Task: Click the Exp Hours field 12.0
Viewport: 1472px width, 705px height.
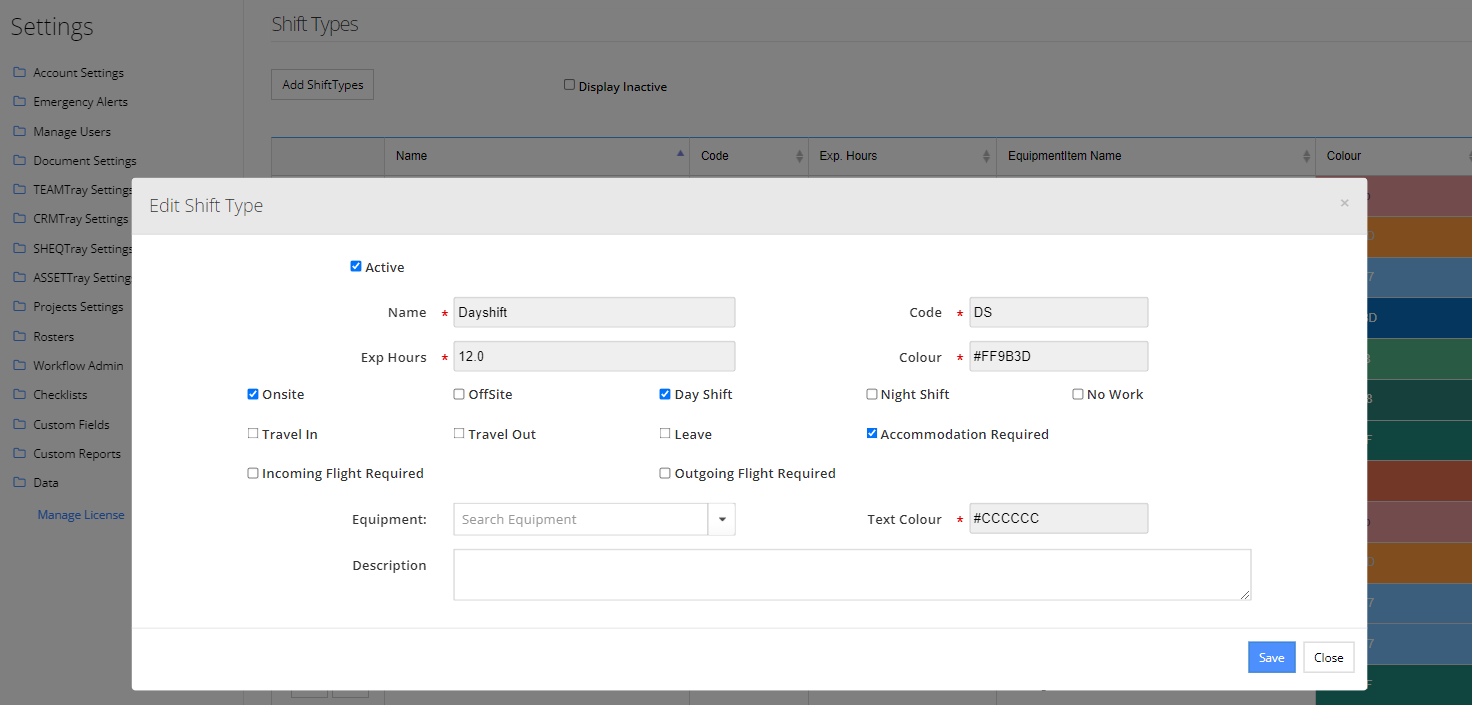Action: click(594, 356)
